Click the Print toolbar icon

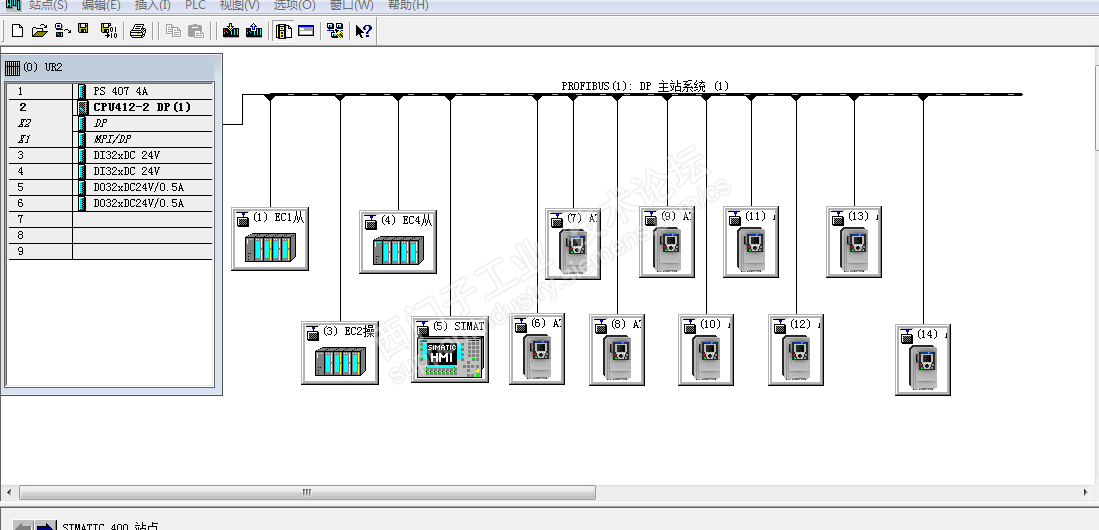pyautogui.click(x=138, y=31)
